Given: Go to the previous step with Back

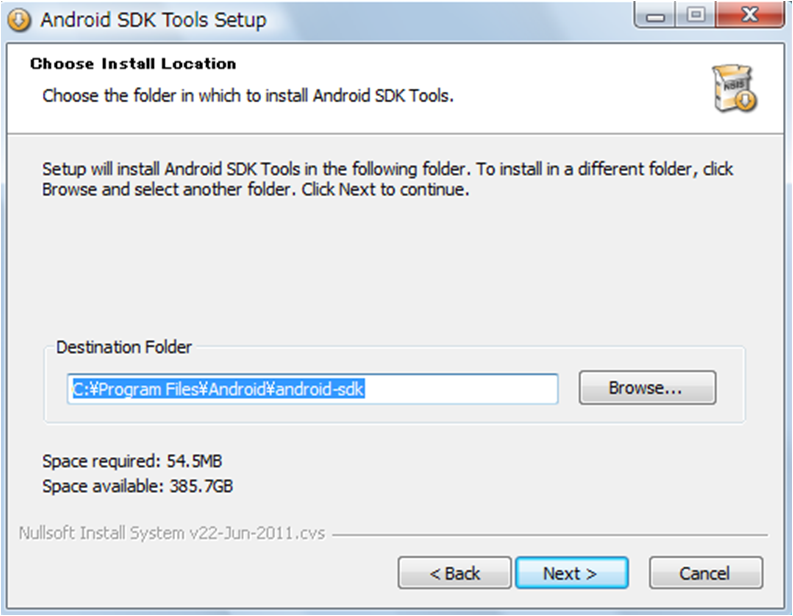Looking at the screenshot, I should (x=454, y=573).
